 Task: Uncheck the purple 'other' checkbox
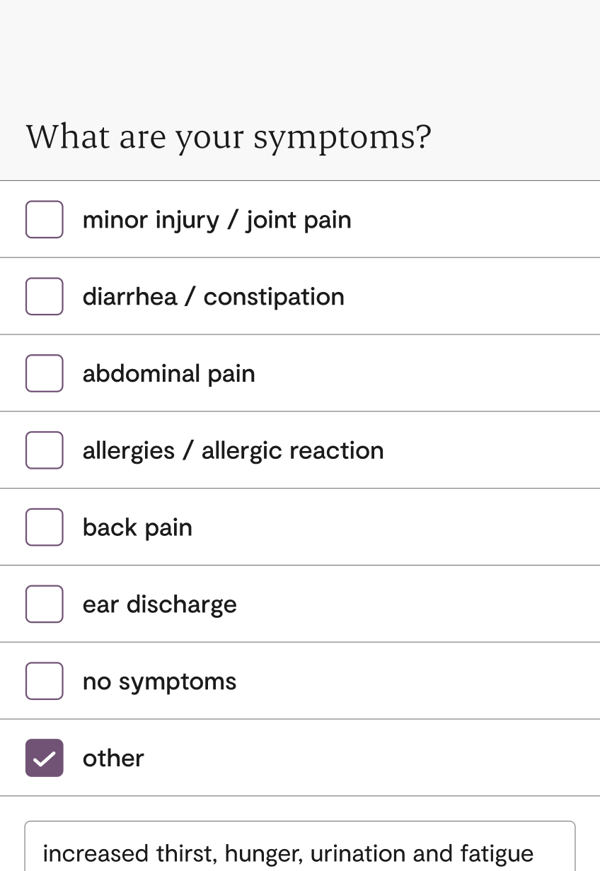point(44,759)
